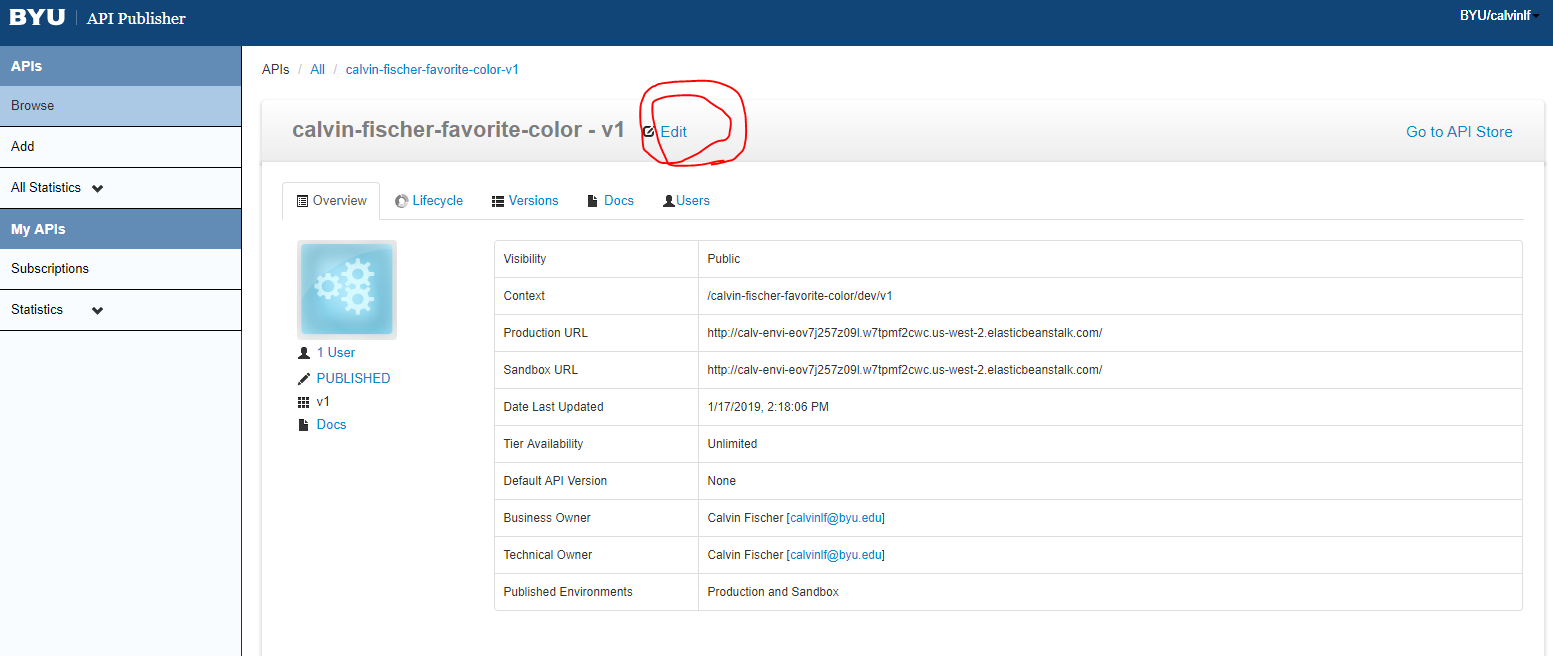Image resolution: width=1553 pixels, height=656 pixels.
Task: Click the My APIs sidebar section header
Action: (120, 229)
